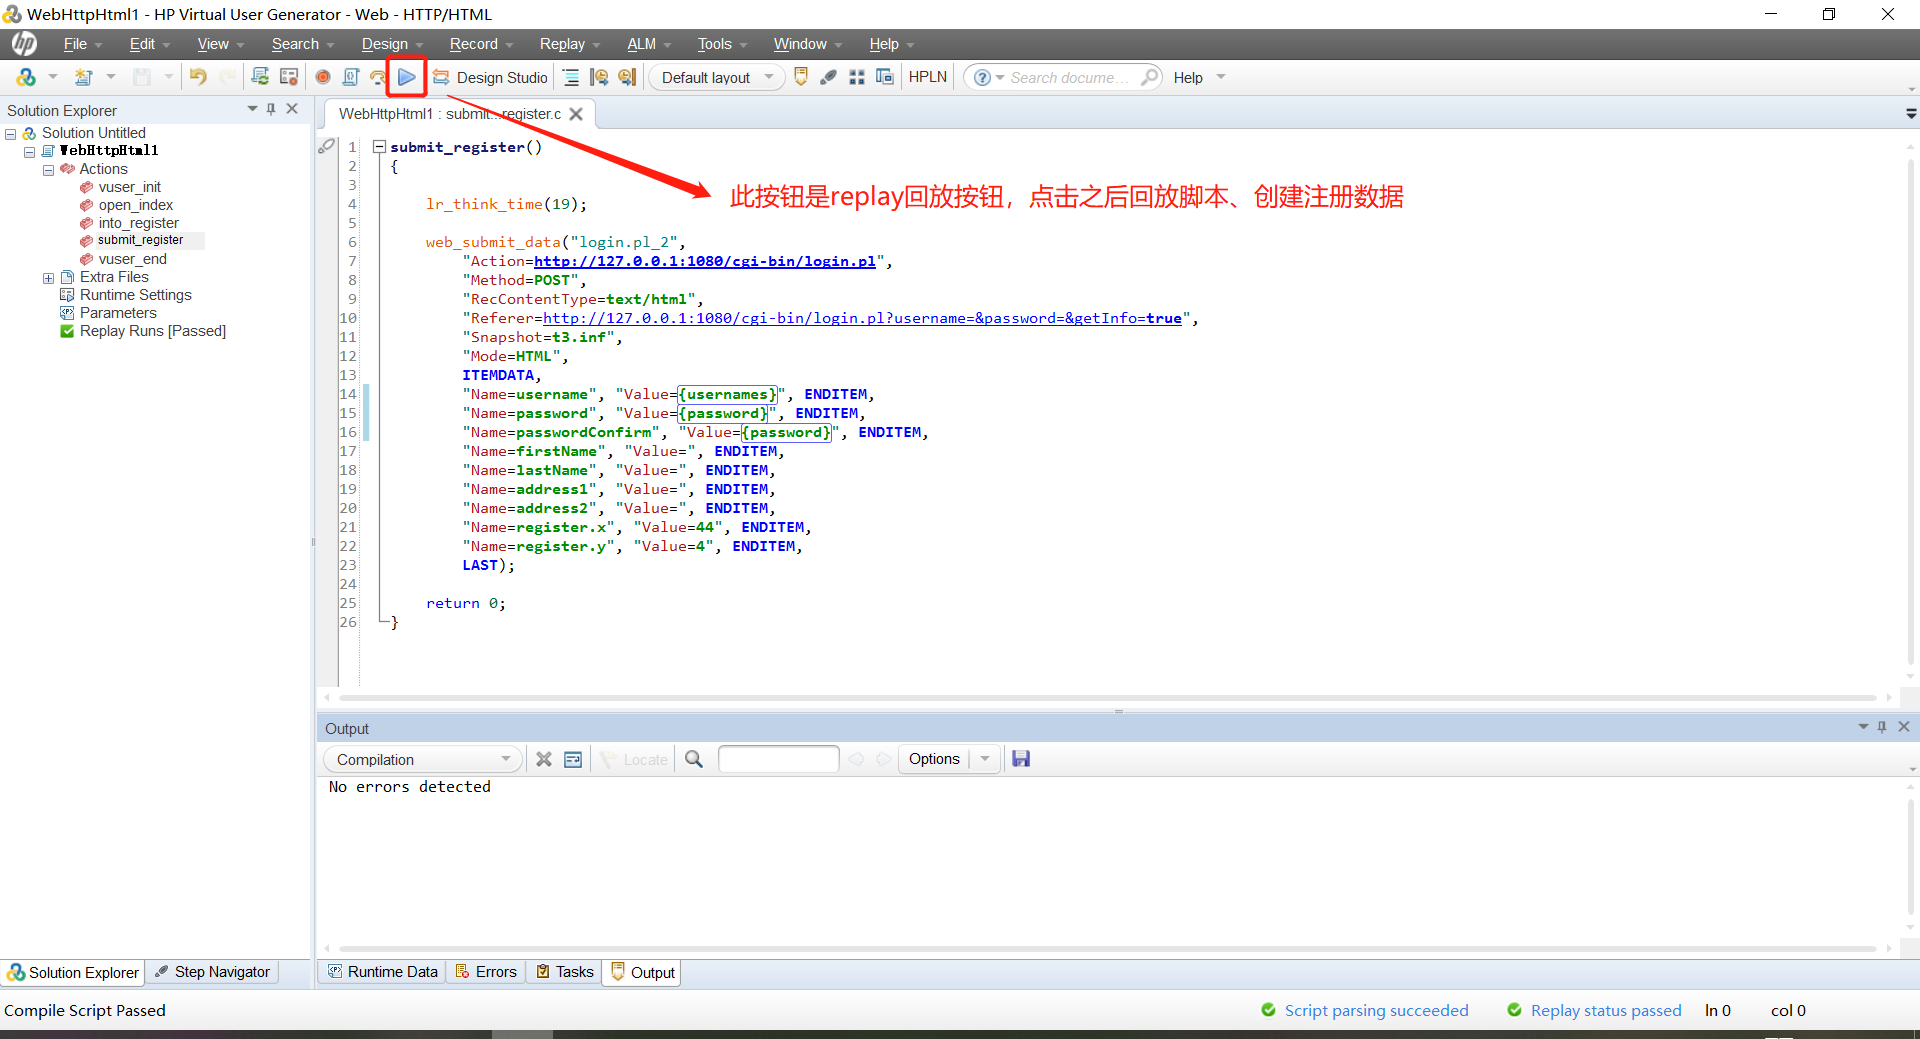Image resolution: width=1920 pixels, height=1039 pixels.
Task: Open the Default layout dropdown
Action: [x=768, y=77]
